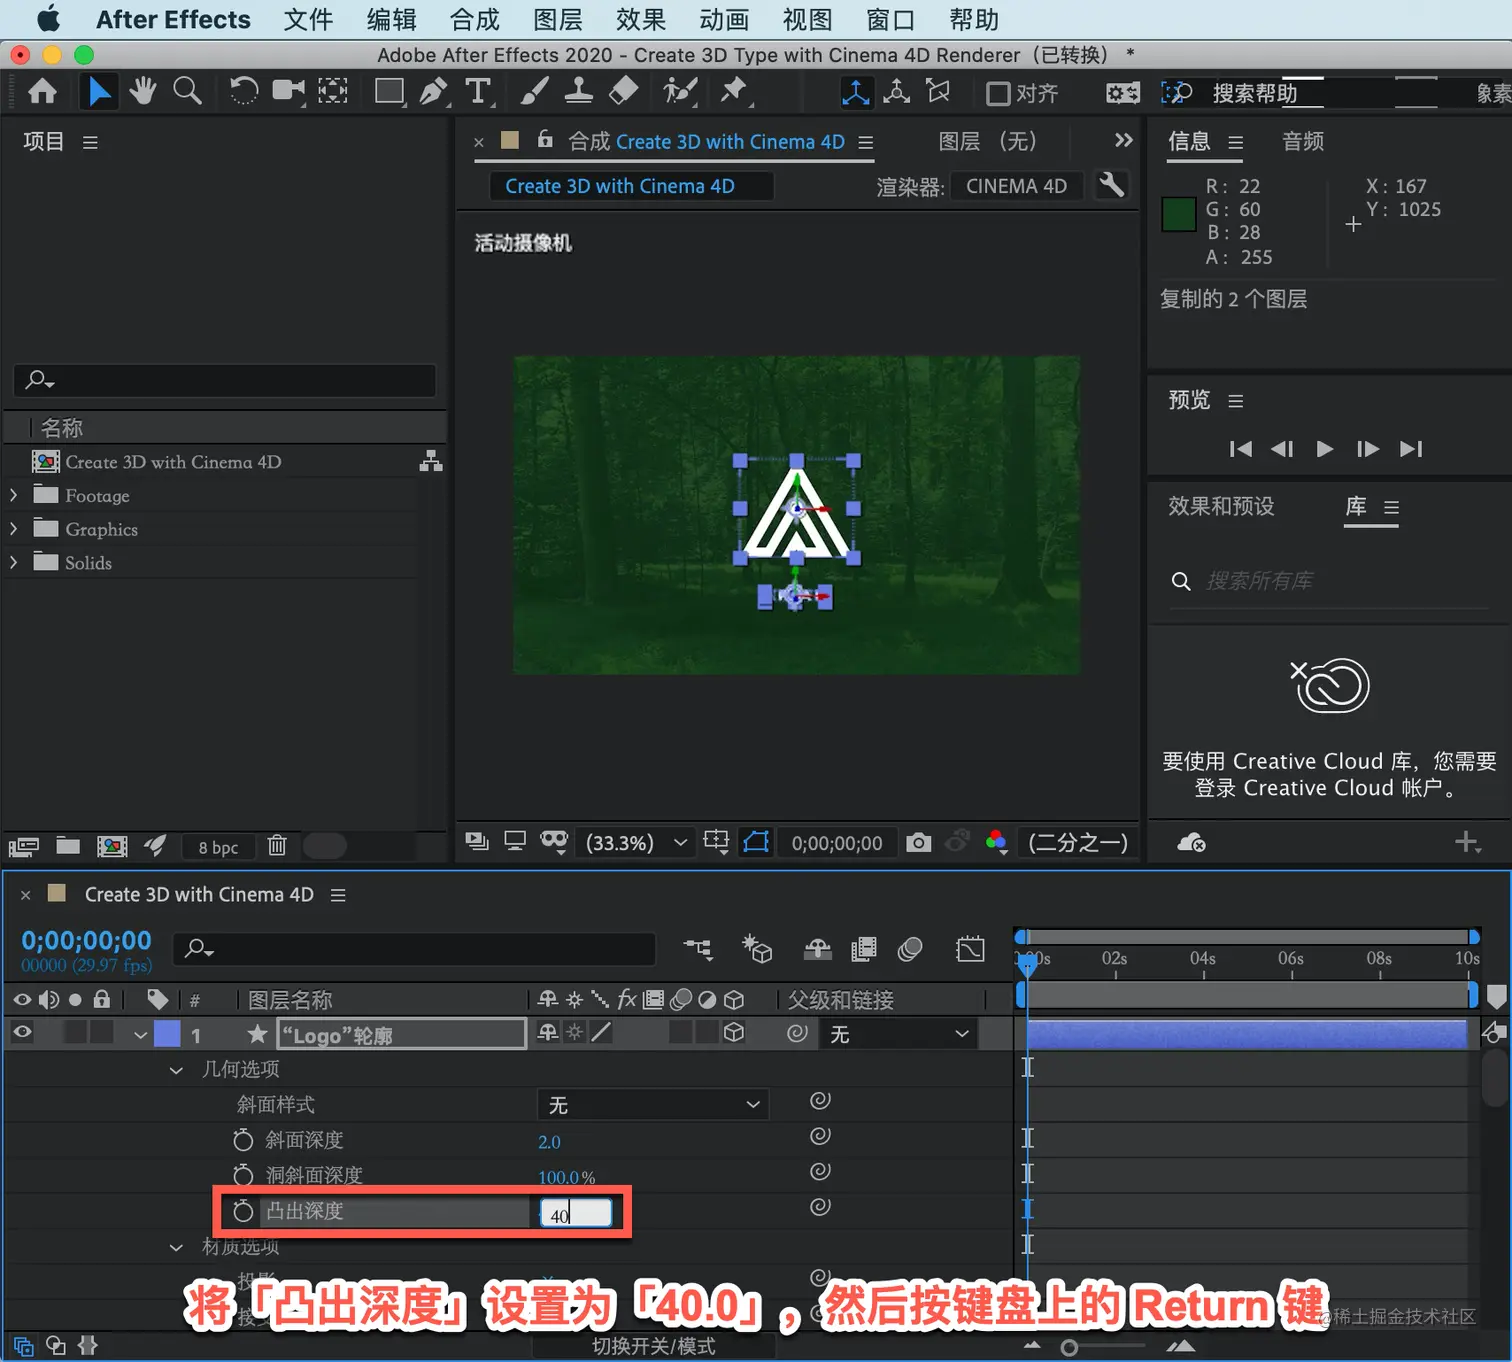Click the trash delete icon in Project panel
The width and height of the screenshot is (1512, 1362).
(277, 846)
